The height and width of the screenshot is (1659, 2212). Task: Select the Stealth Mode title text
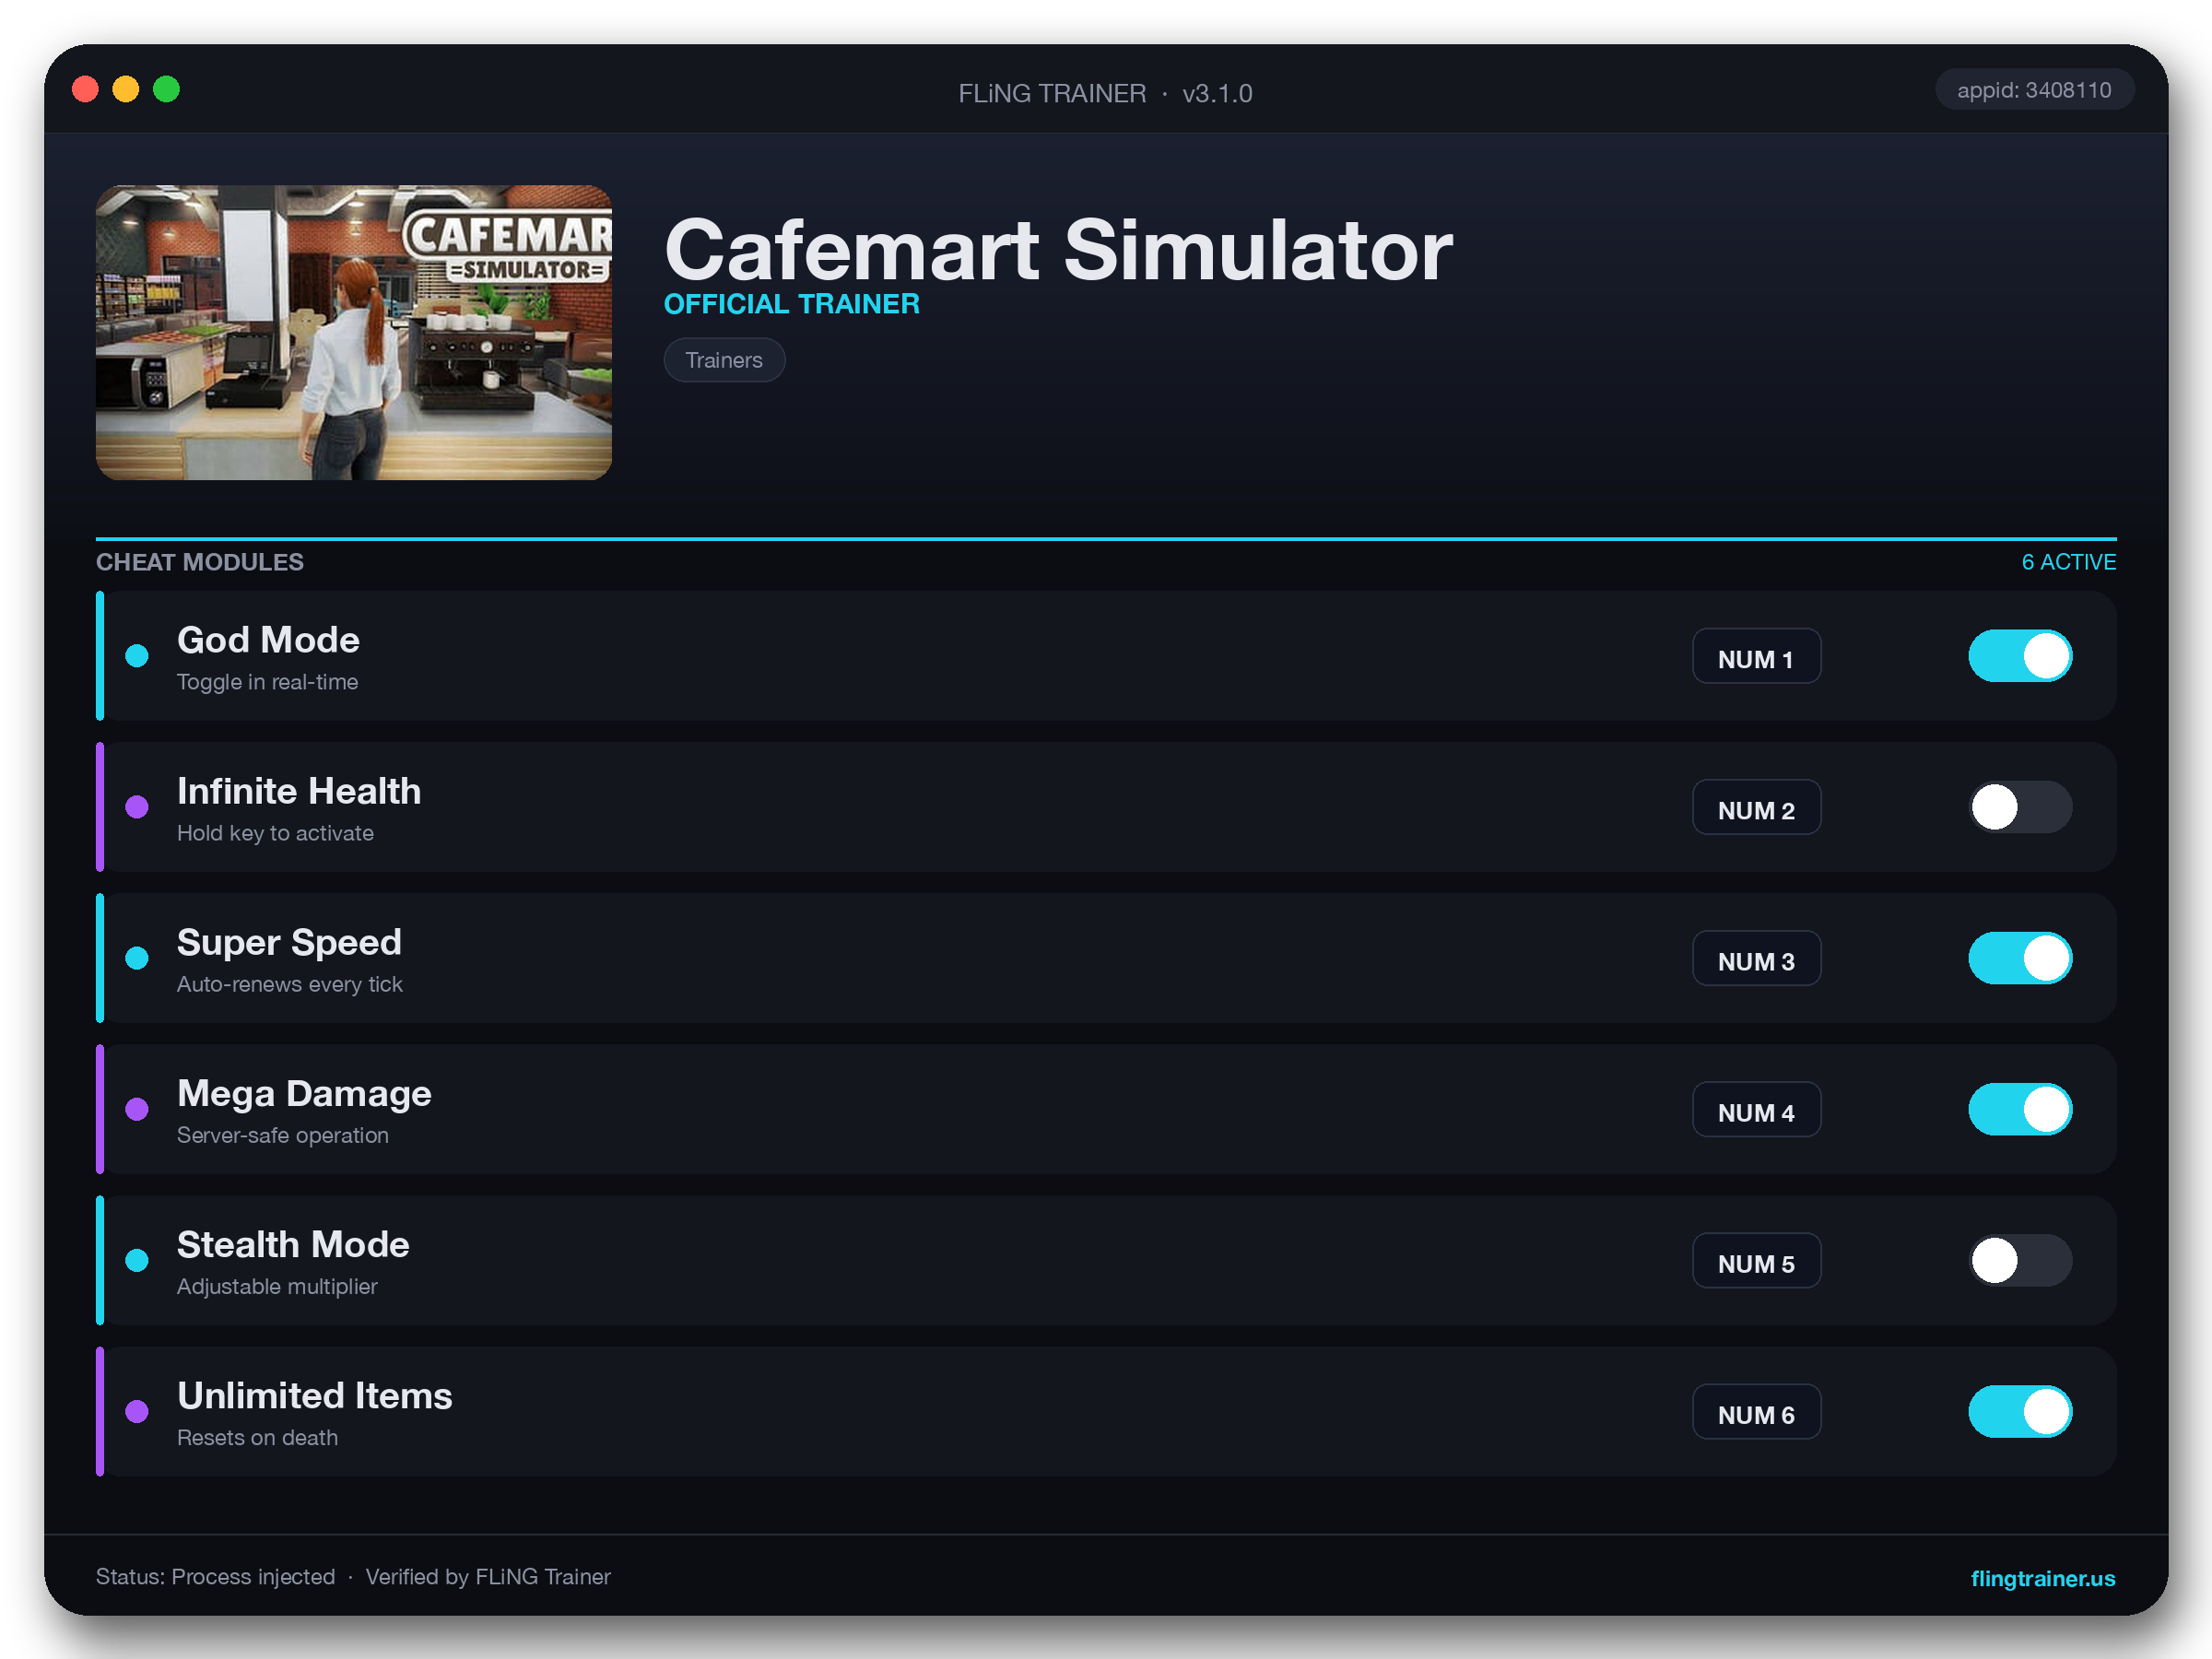[x=293, y=1245]
